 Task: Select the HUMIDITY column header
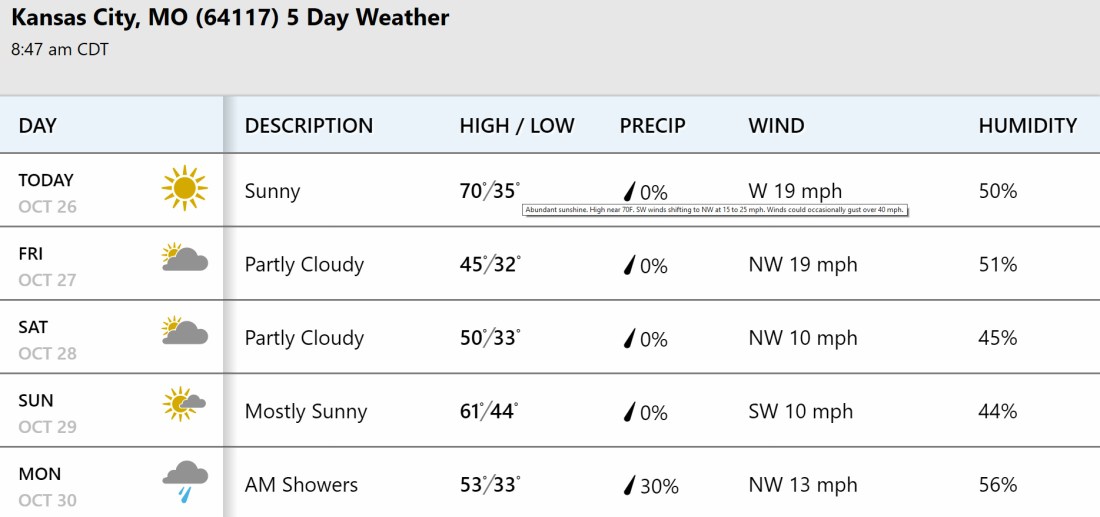1027,126
